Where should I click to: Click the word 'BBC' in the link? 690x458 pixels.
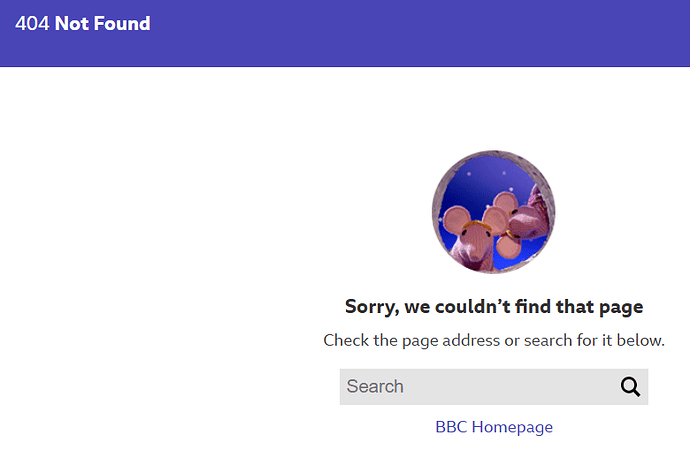[x=451, y=427]
